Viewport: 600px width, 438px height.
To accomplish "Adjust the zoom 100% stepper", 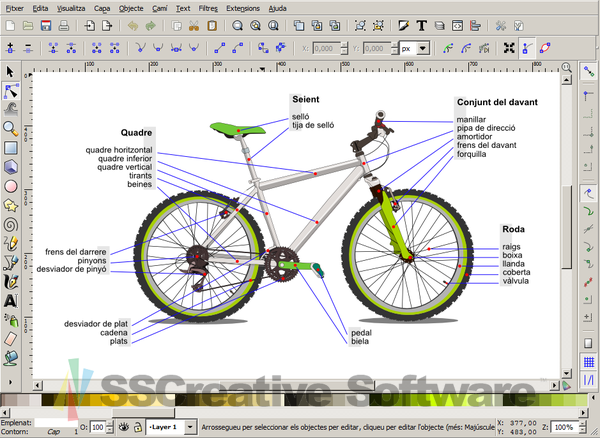I will tap(582, 427).
